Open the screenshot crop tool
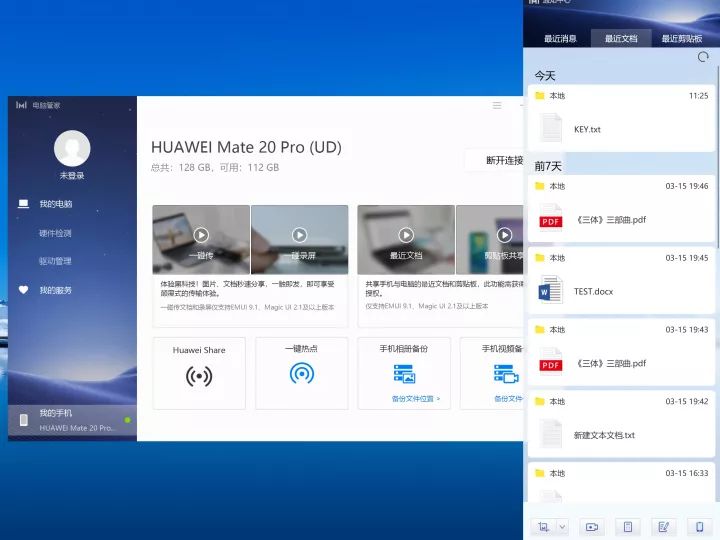 [544, 527]
